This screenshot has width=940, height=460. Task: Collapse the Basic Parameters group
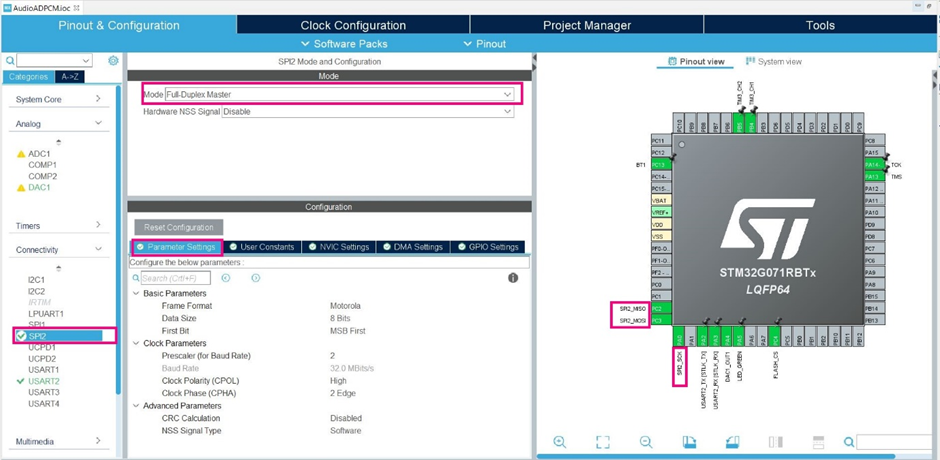tap(135, 293)
